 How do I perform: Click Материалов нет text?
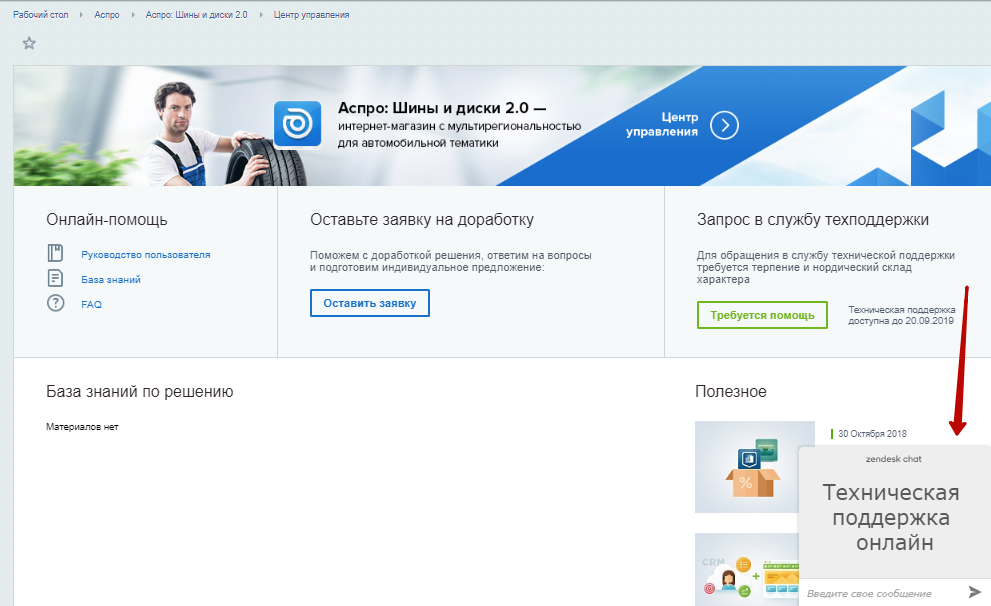tap(82, 427)
